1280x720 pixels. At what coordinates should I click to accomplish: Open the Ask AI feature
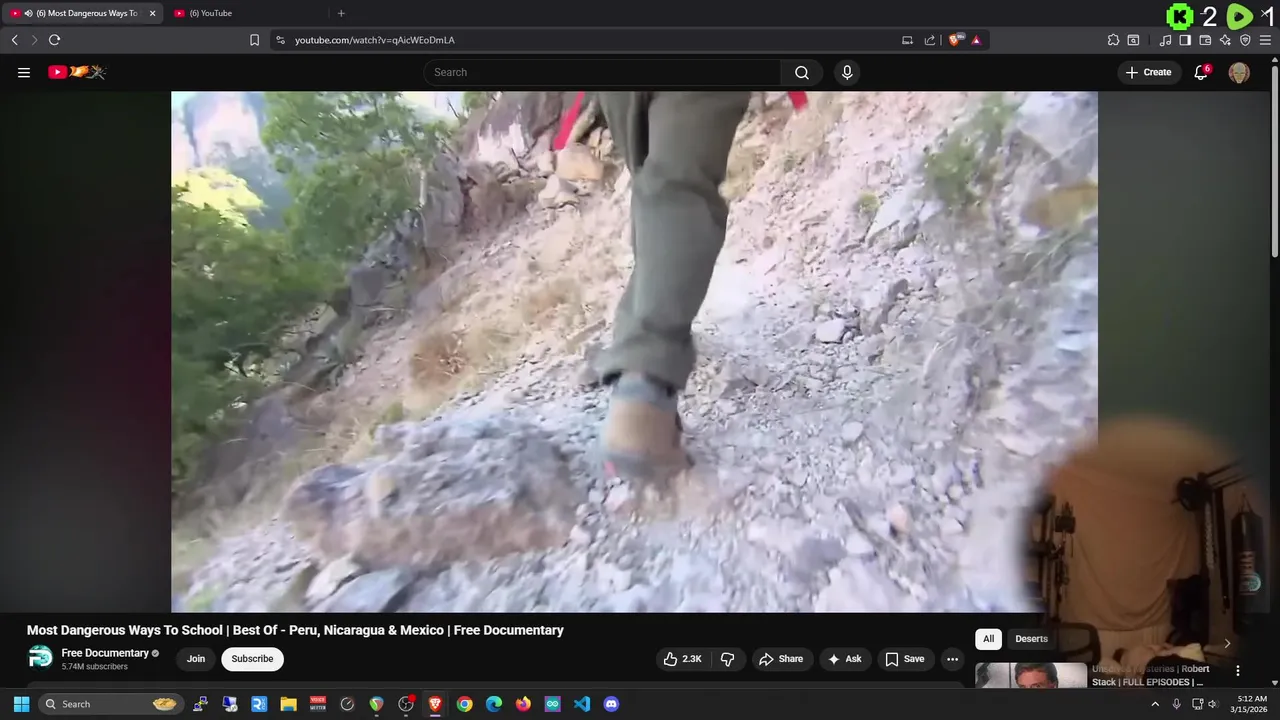[845, 659]
